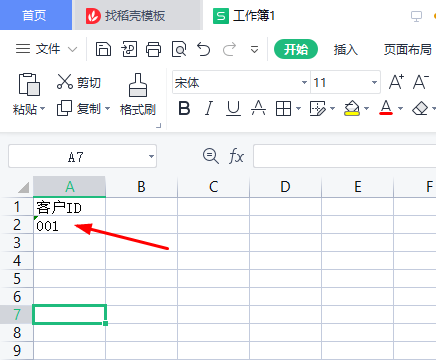Click the clipboard group dialog launcher
The height and width of the screenshot is (360, 436).
pyautogui.click(x=159, y=126)
